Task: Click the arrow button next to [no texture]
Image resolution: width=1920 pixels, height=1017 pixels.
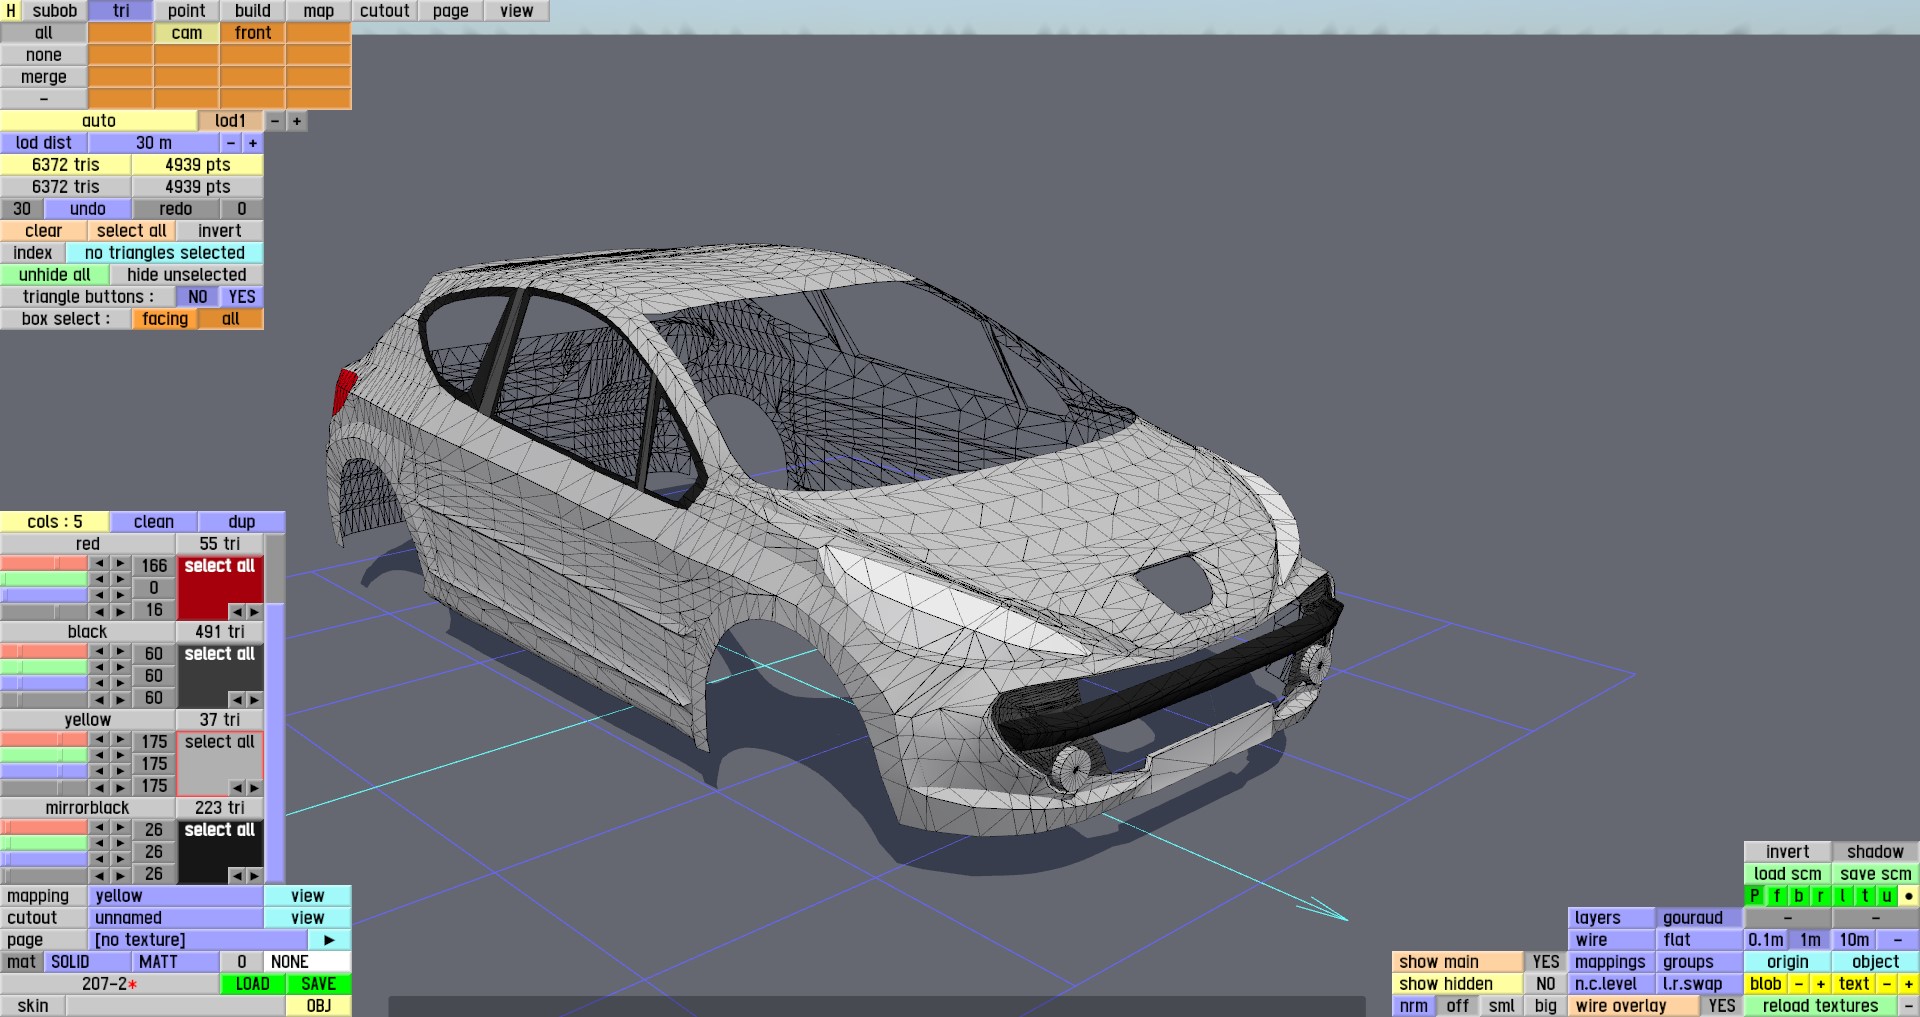Action: point(329,940)
